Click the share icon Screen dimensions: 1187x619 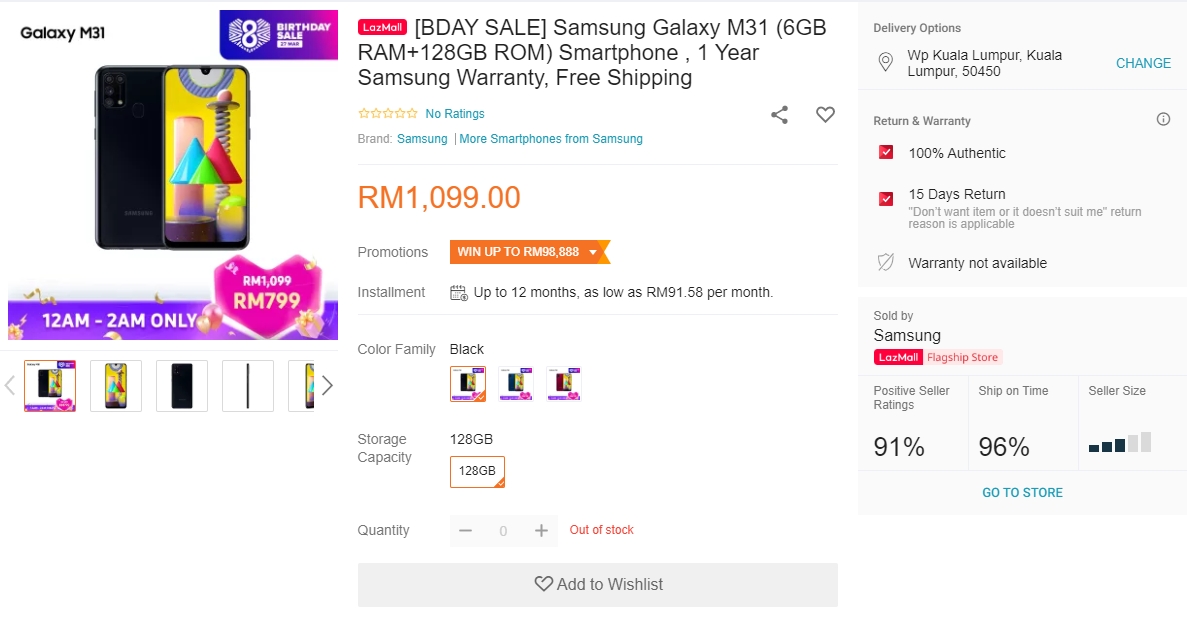pyautogui.click(x=780, y=115)
